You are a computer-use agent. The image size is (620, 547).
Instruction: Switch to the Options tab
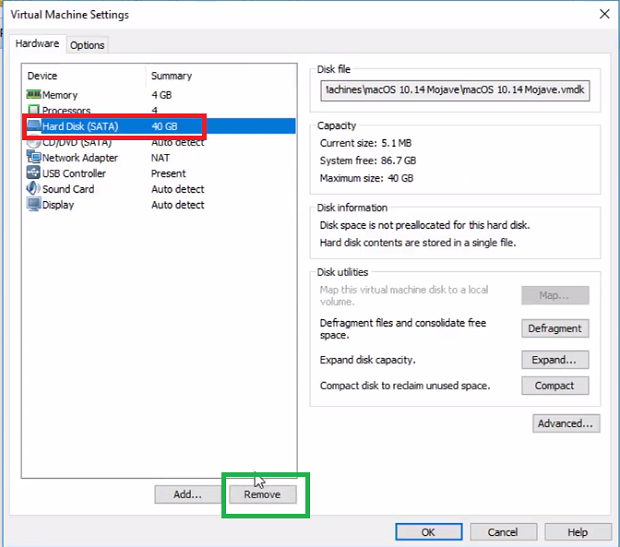(x=87, y=45)
